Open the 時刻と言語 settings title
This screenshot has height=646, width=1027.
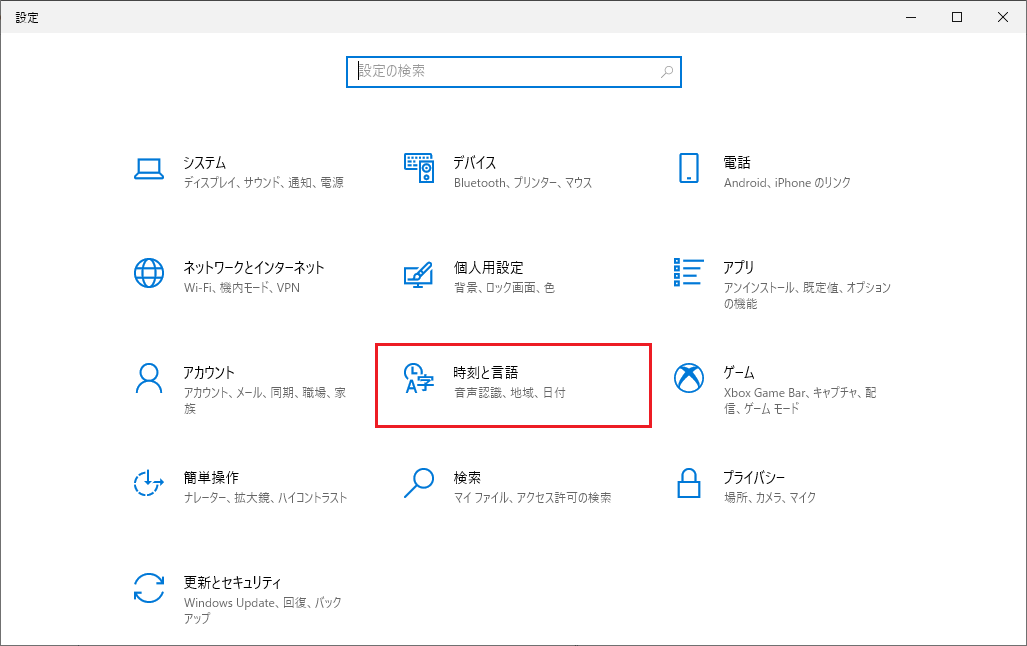tap(485, 373)
